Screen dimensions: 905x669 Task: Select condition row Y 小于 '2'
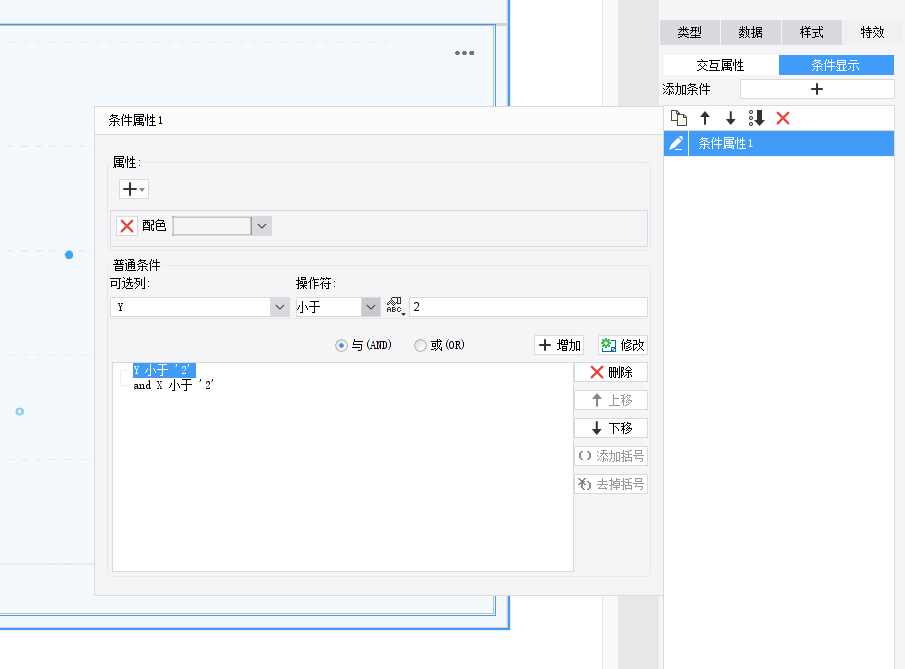pyautogui.click(x=164, y=370)
